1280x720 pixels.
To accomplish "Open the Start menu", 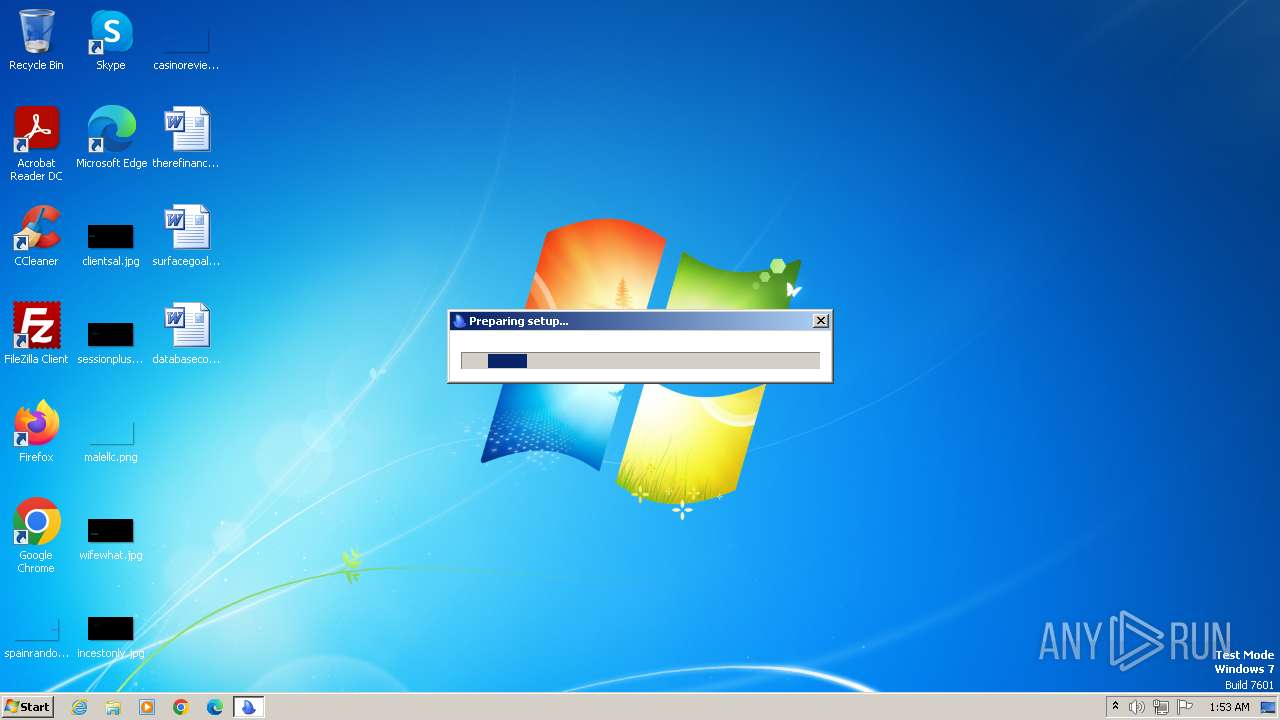I will 27,707.
